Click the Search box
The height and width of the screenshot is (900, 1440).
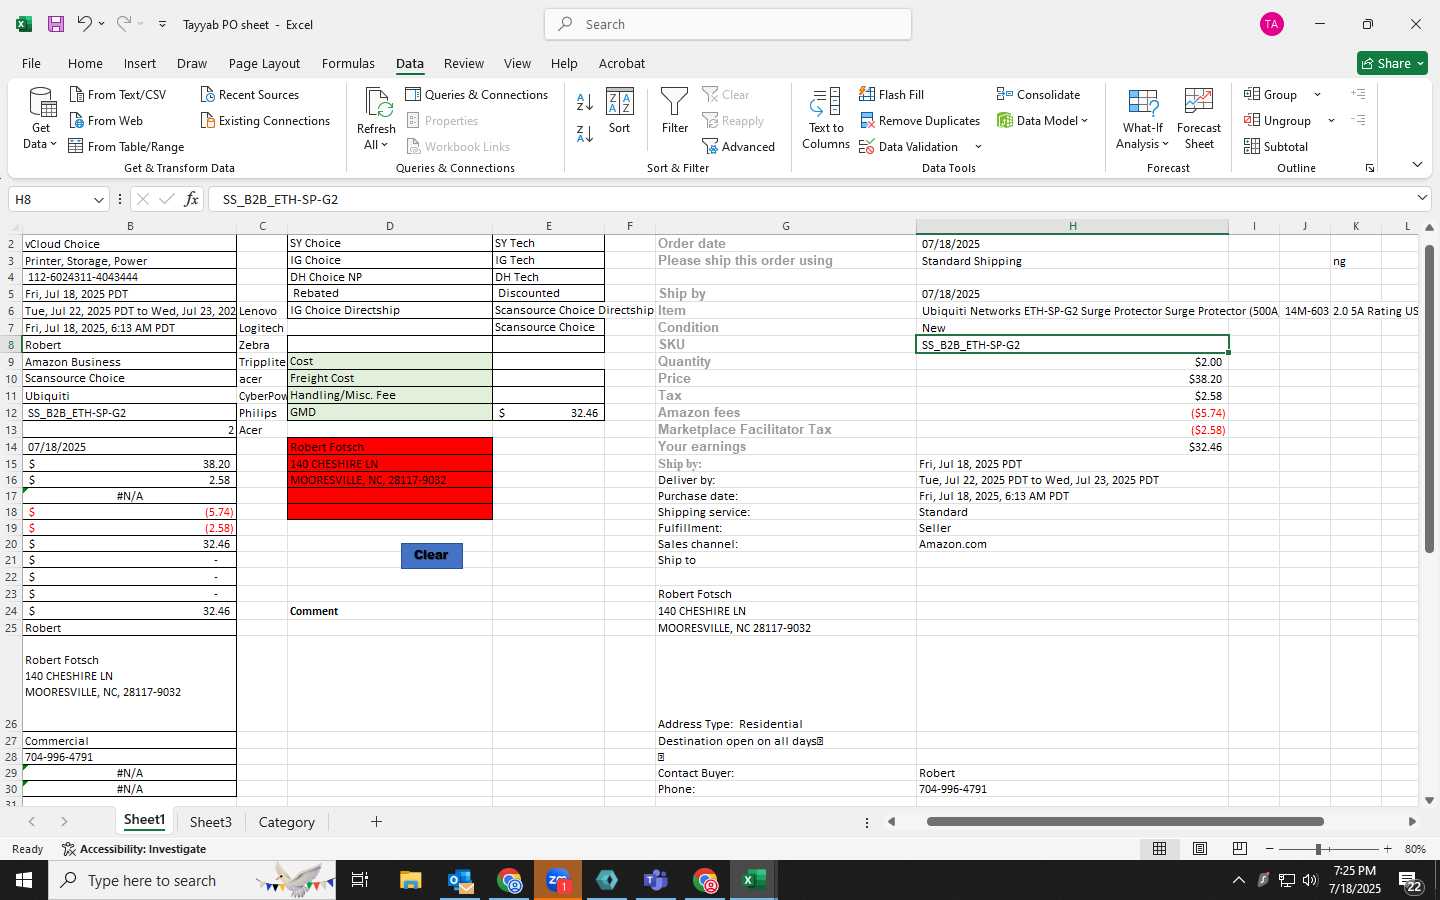[x=728, y=24]
